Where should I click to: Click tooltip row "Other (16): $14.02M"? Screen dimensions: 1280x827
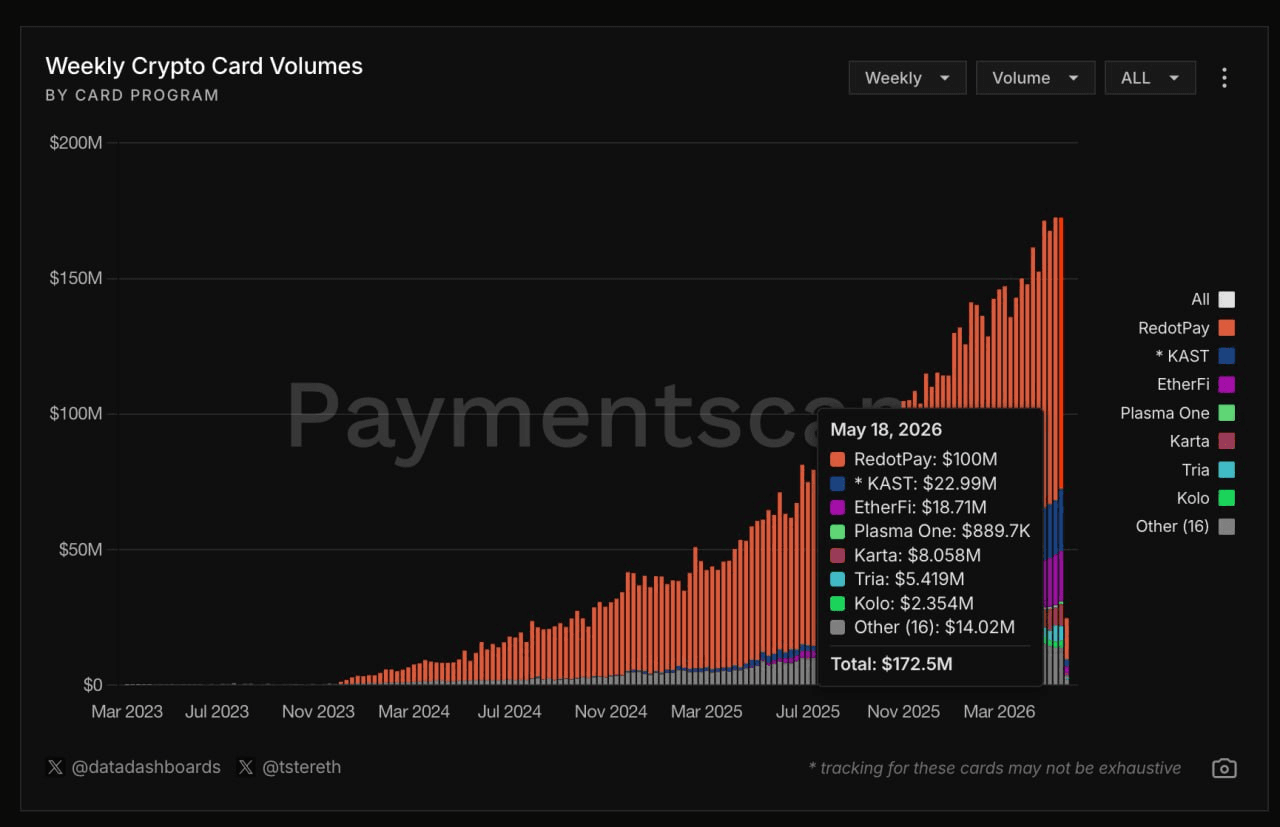click(x=922, y=627)
